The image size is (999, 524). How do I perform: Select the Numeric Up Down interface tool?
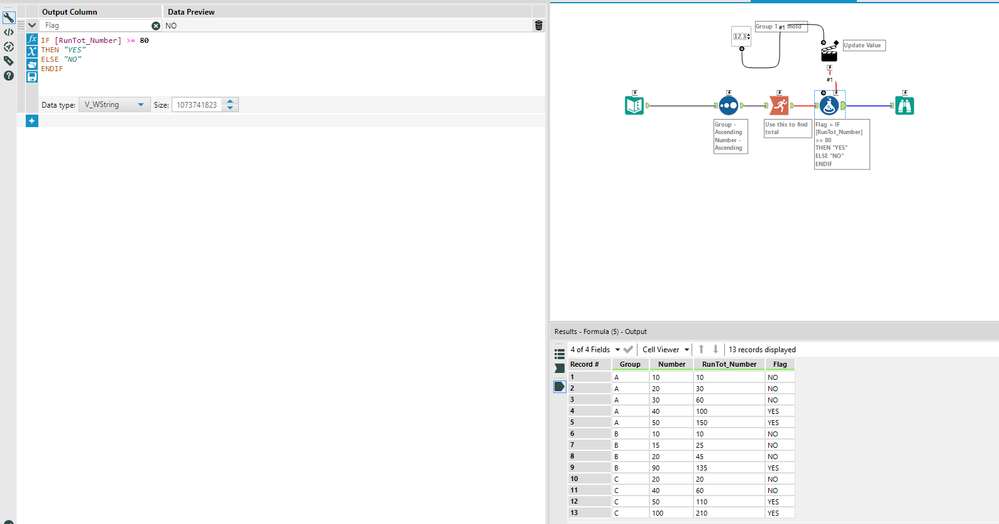coord(741,36)
